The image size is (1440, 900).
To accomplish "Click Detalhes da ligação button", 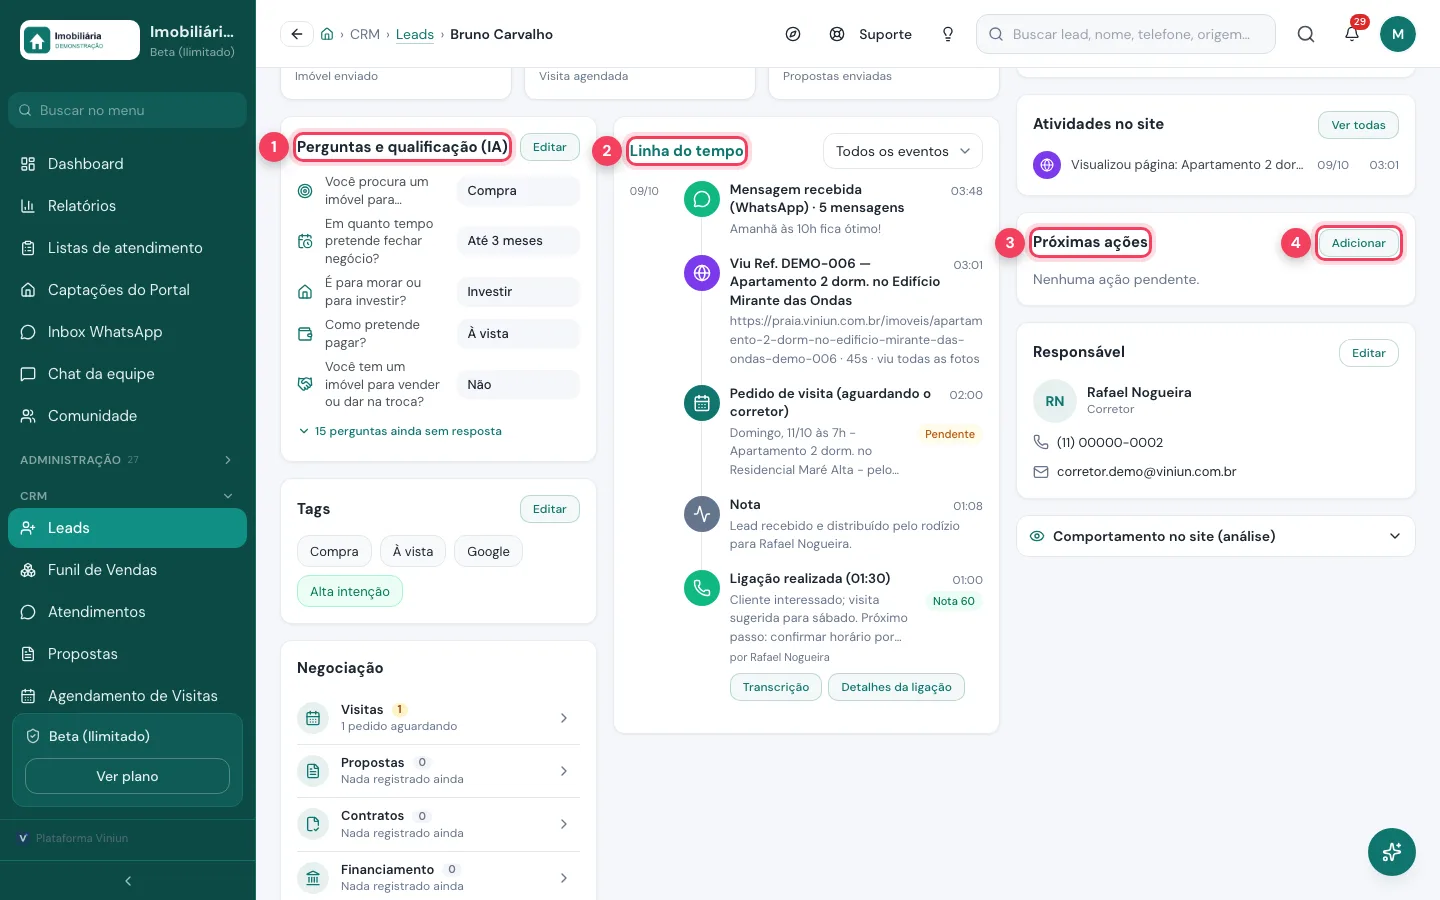I will click(x=896, y=687).
